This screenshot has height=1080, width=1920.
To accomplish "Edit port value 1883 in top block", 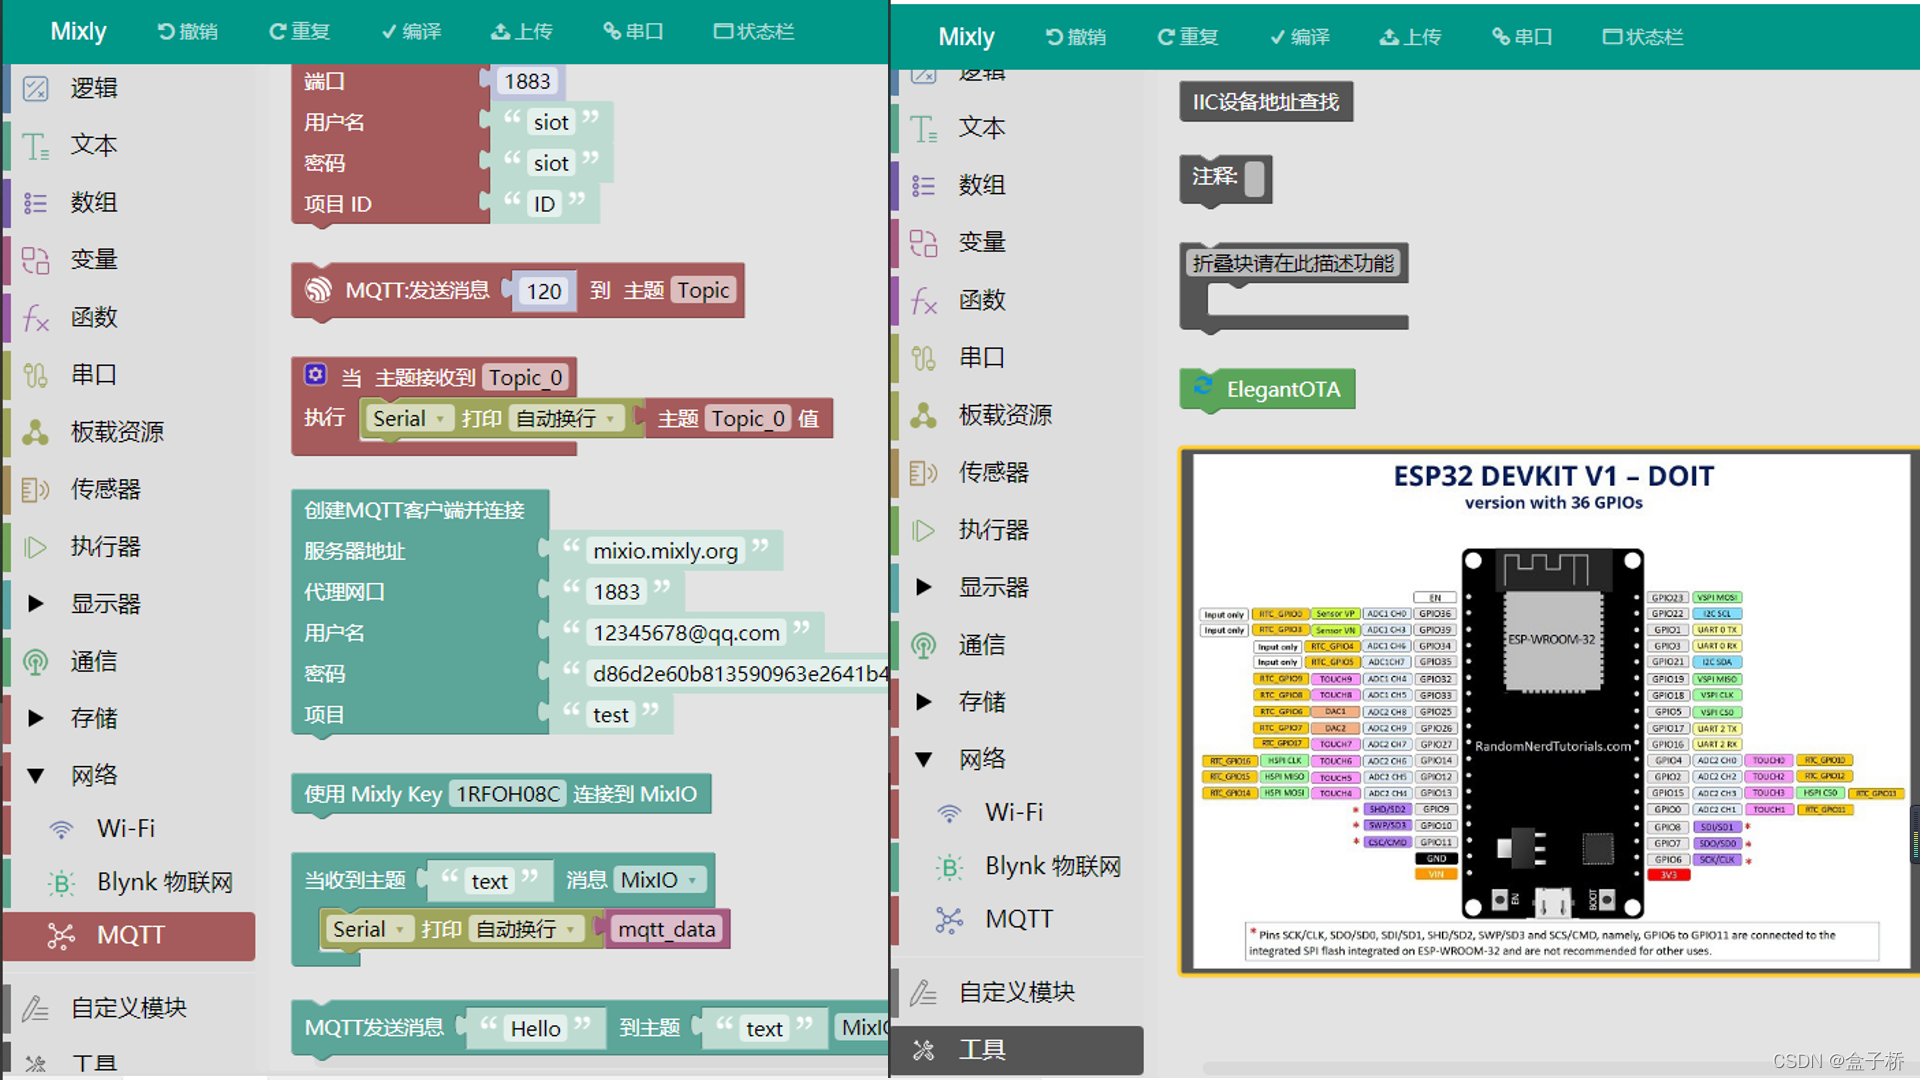I will pyautogui.click(x=527, y=81).
